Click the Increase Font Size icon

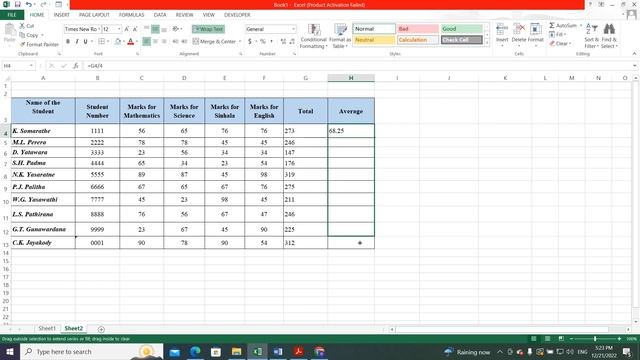pyautogui.click(x=127, y=29)
